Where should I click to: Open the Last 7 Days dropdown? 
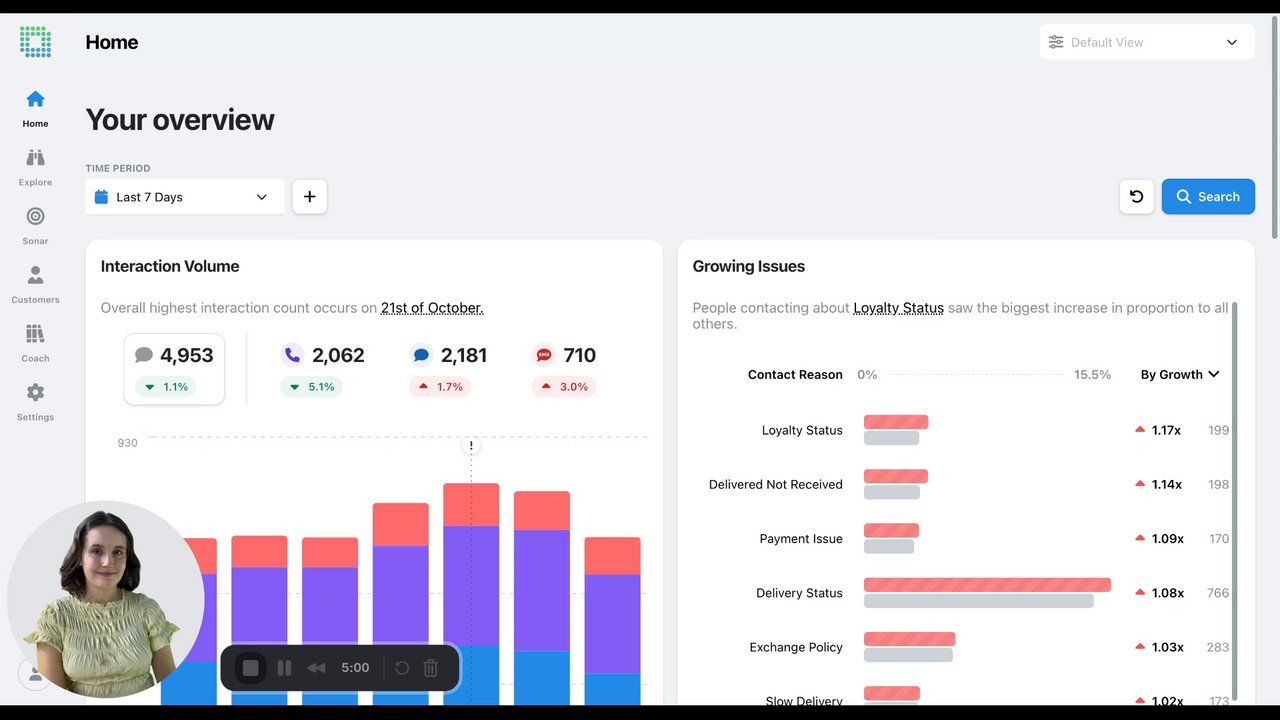click(185, 197)
